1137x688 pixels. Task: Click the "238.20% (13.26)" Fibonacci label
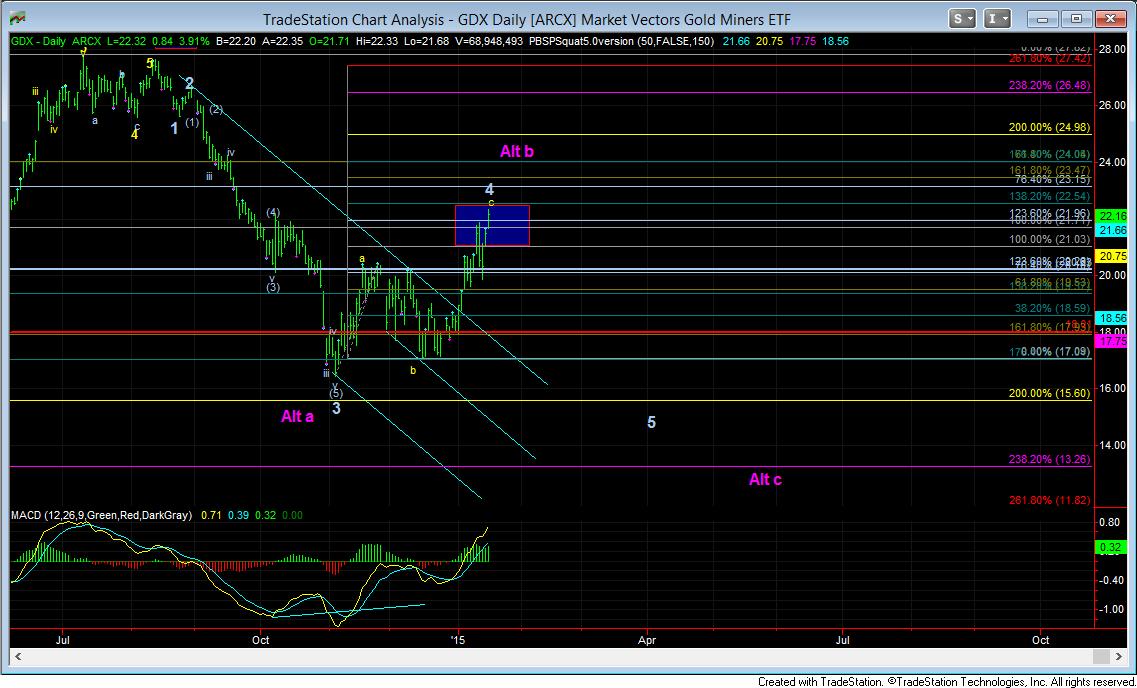point(1049,459)
